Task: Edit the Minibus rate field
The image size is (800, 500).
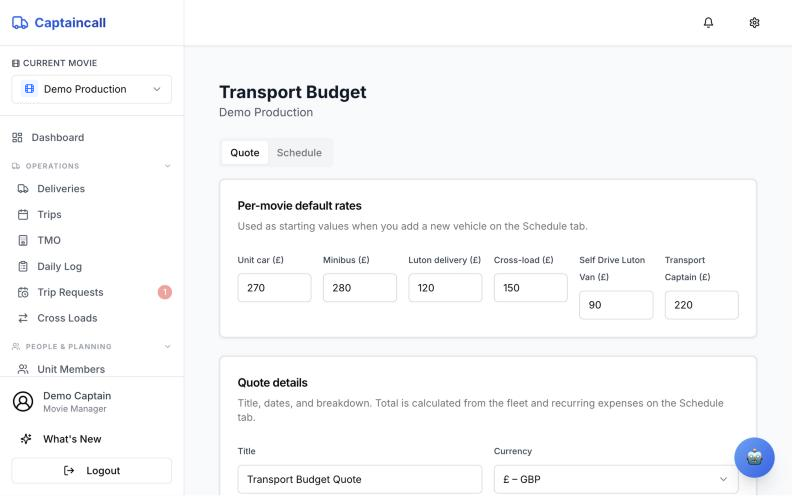Action: point(360,288)
